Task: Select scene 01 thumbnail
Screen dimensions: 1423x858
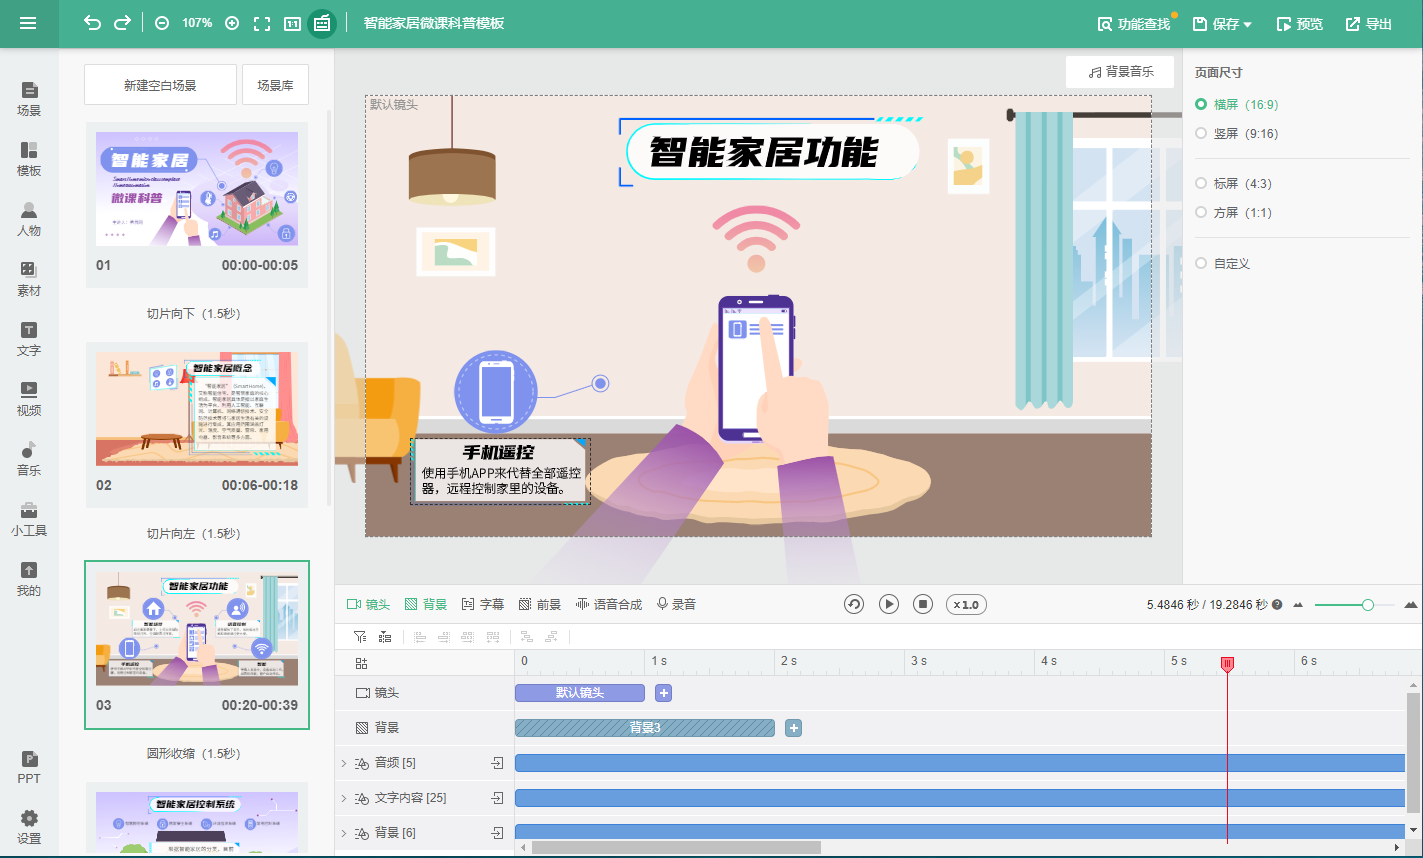Action: pyautogui.click(x=197, y=189)
